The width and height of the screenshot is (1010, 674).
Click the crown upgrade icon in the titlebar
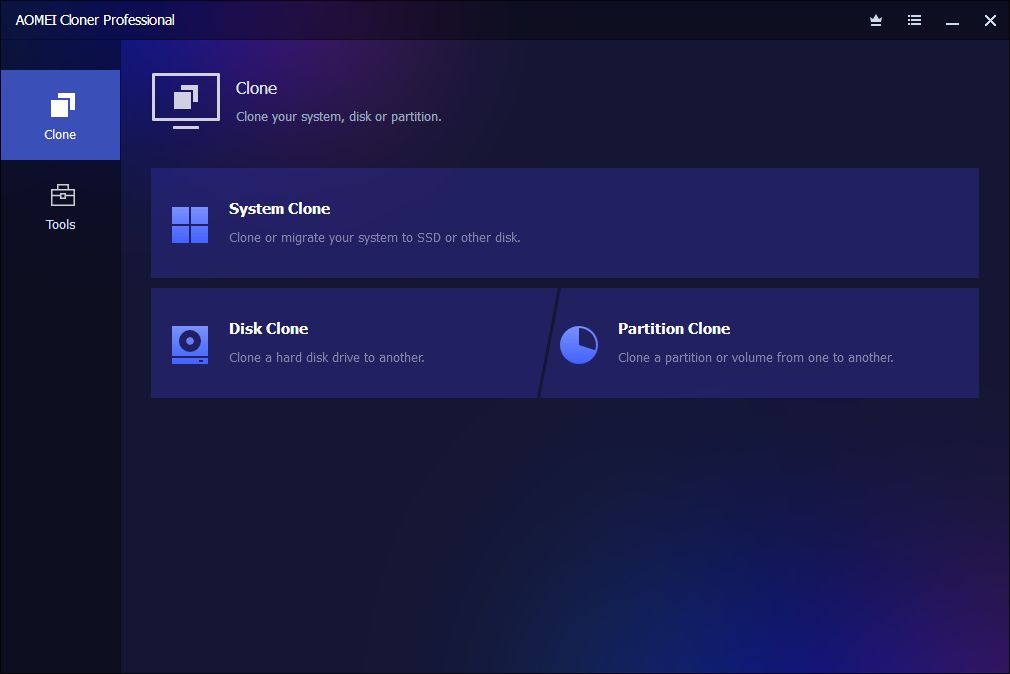tap(875, 20)
